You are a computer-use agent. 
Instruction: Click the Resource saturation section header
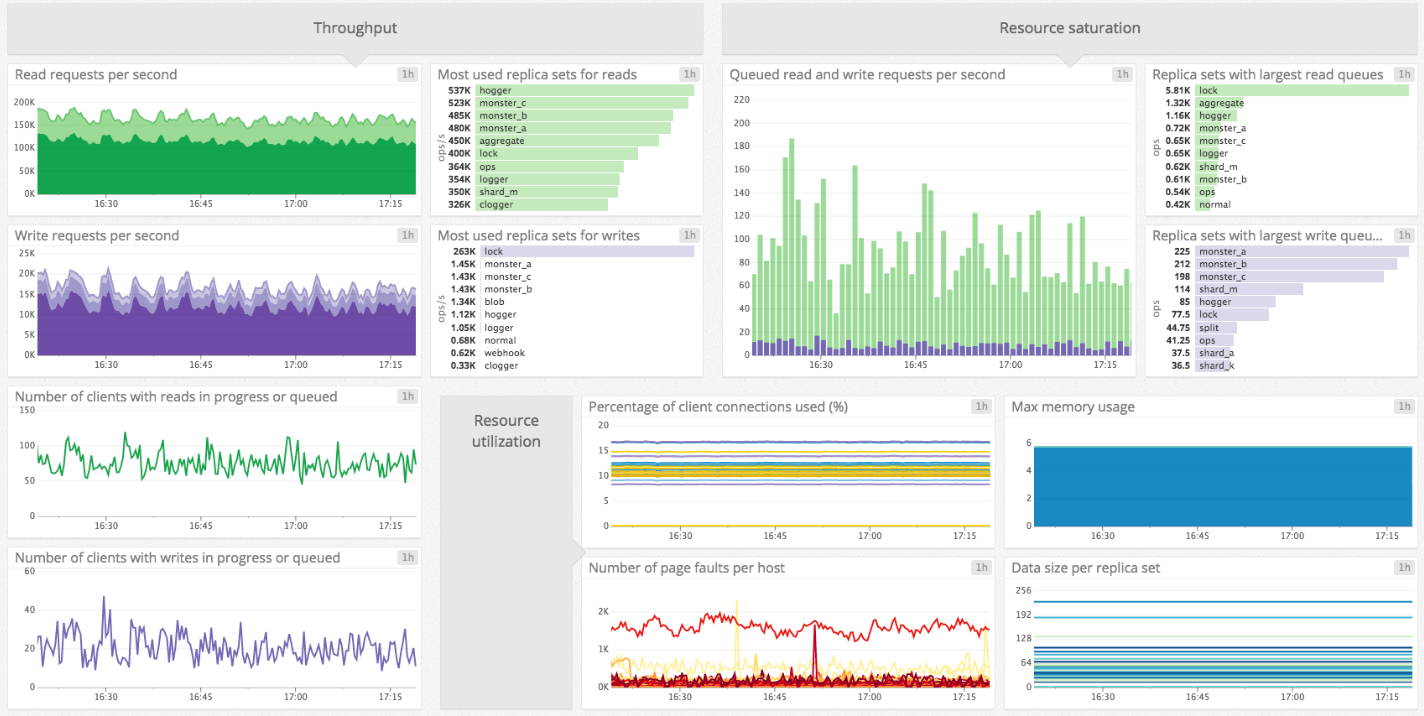1070,27
